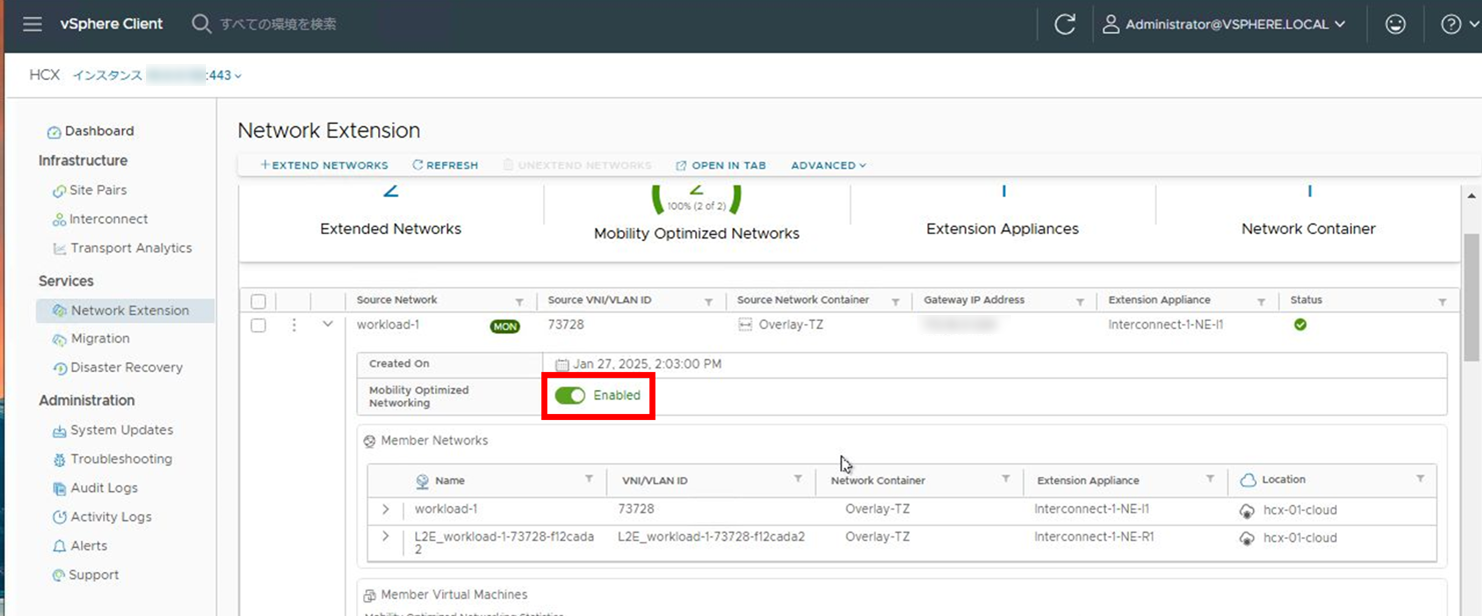Focus the global search field

[278, 24]
